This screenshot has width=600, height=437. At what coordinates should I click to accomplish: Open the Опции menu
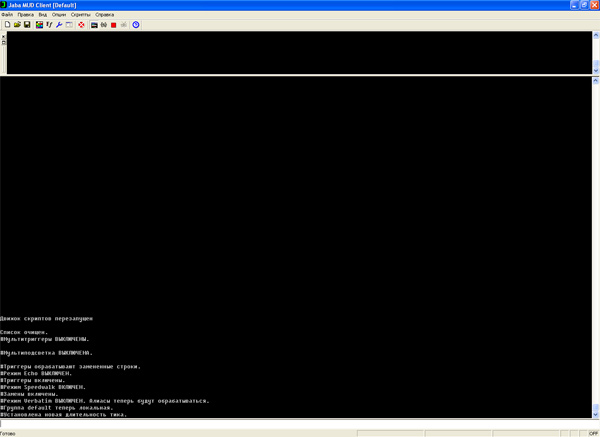coord(59,15)
